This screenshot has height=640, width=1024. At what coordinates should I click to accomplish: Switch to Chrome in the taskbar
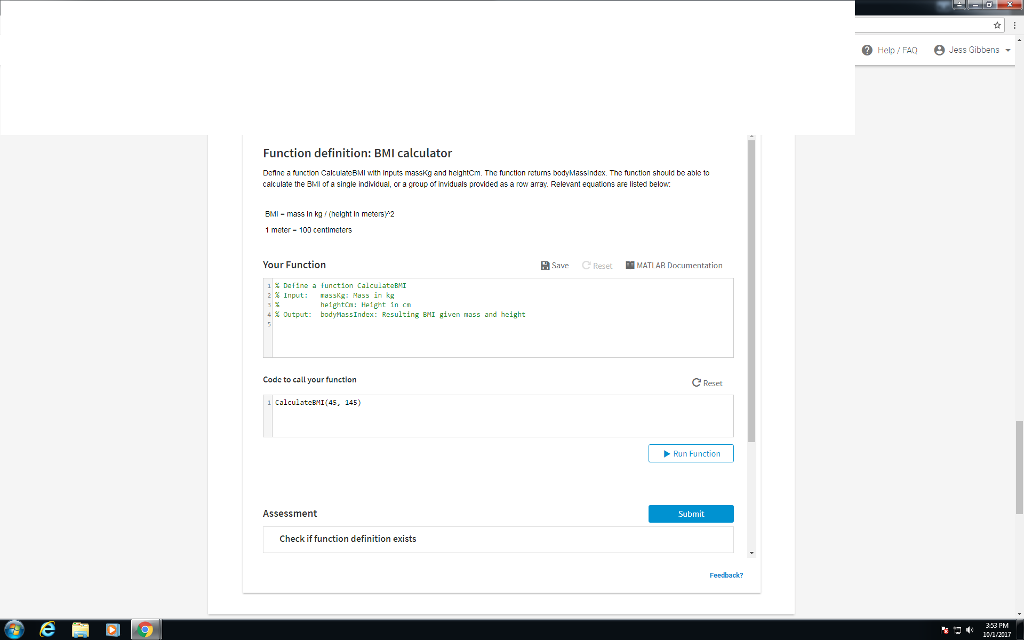145,630
